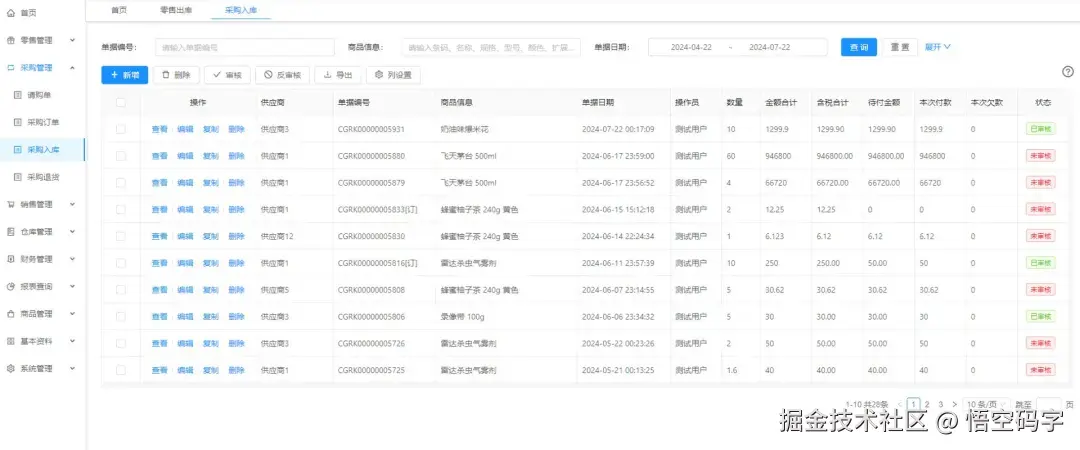1080x450 pixels.
Task: Click the 采购管理 purchase icon in sidebar
Action: point(10,68)
